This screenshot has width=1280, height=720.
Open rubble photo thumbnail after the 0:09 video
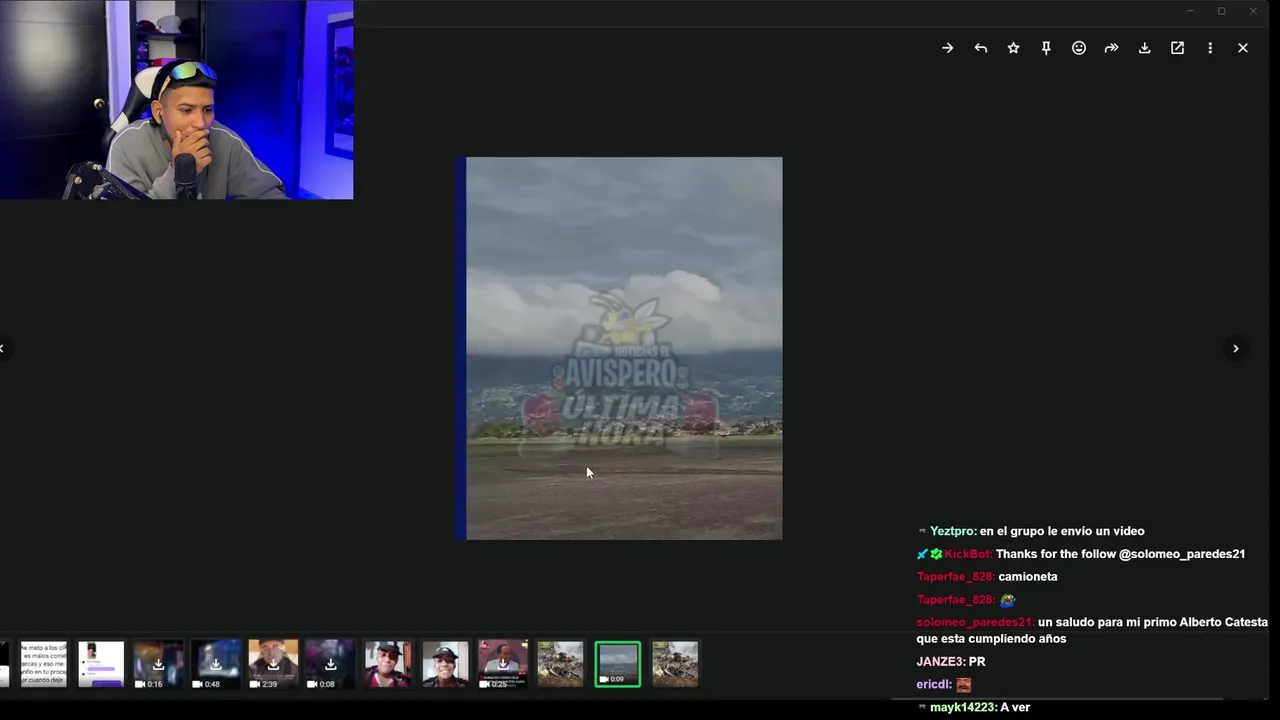tap(675, 664)
